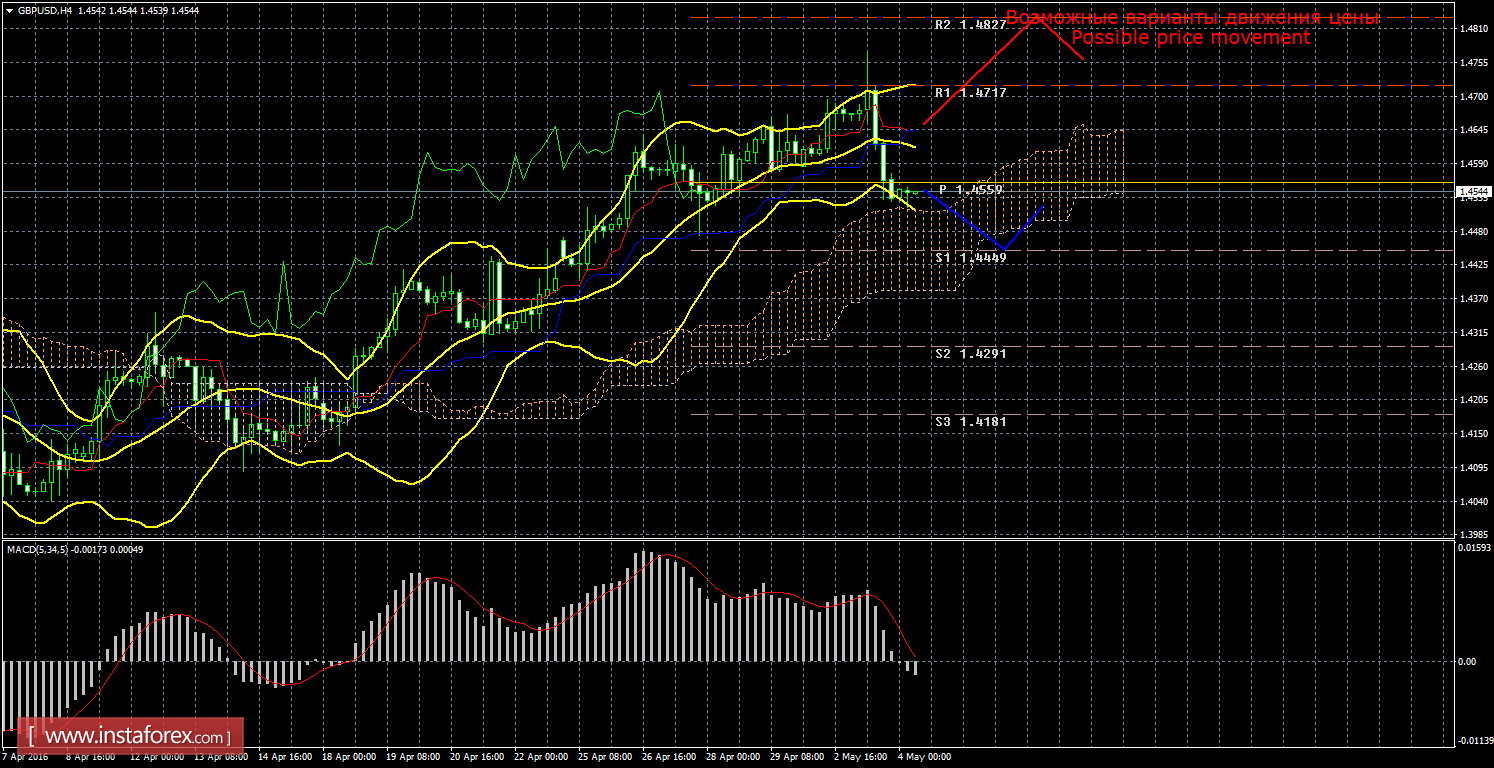Click the 1.4645 price axis label
This screenshot has height=768, width=1494.
point(1474,131)
